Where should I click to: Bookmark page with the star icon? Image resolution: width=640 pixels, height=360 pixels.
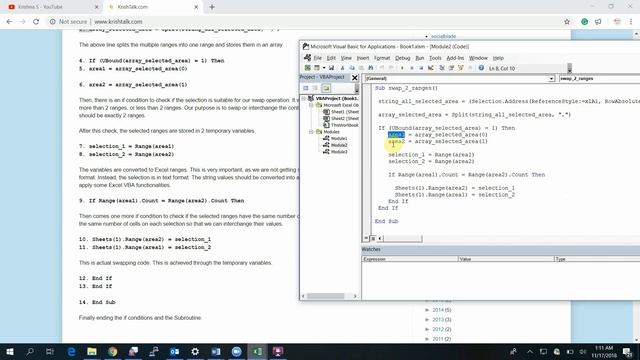pos(567,22)
